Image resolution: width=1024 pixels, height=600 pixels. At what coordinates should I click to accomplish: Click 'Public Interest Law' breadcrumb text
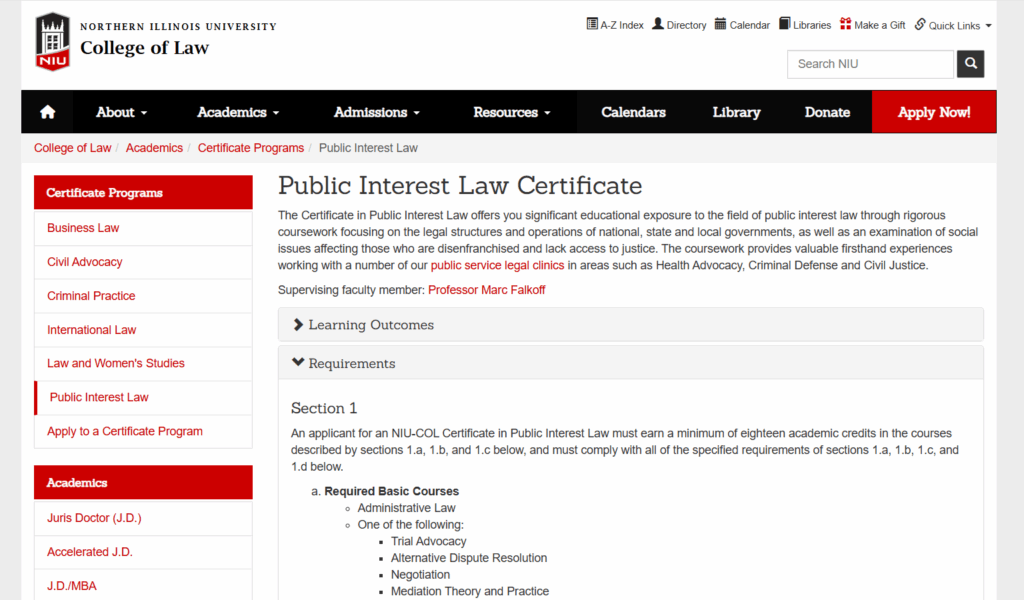(x=368, y=148)
